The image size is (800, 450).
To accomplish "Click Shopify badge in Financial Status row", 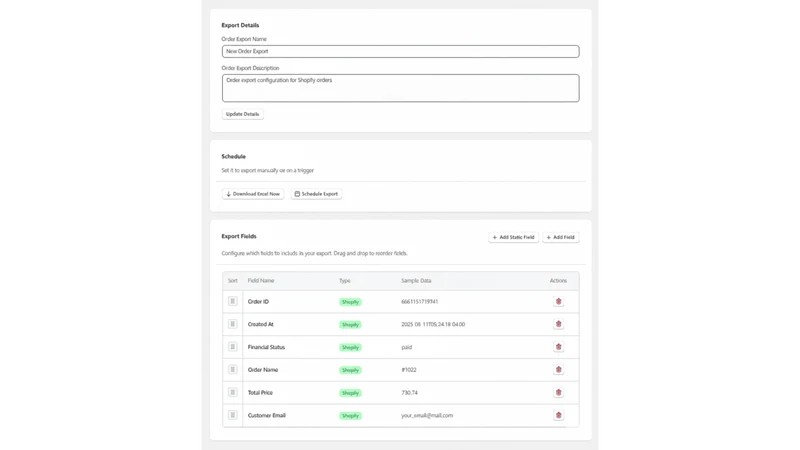I will pyautogui.click(x=351, y=347).
